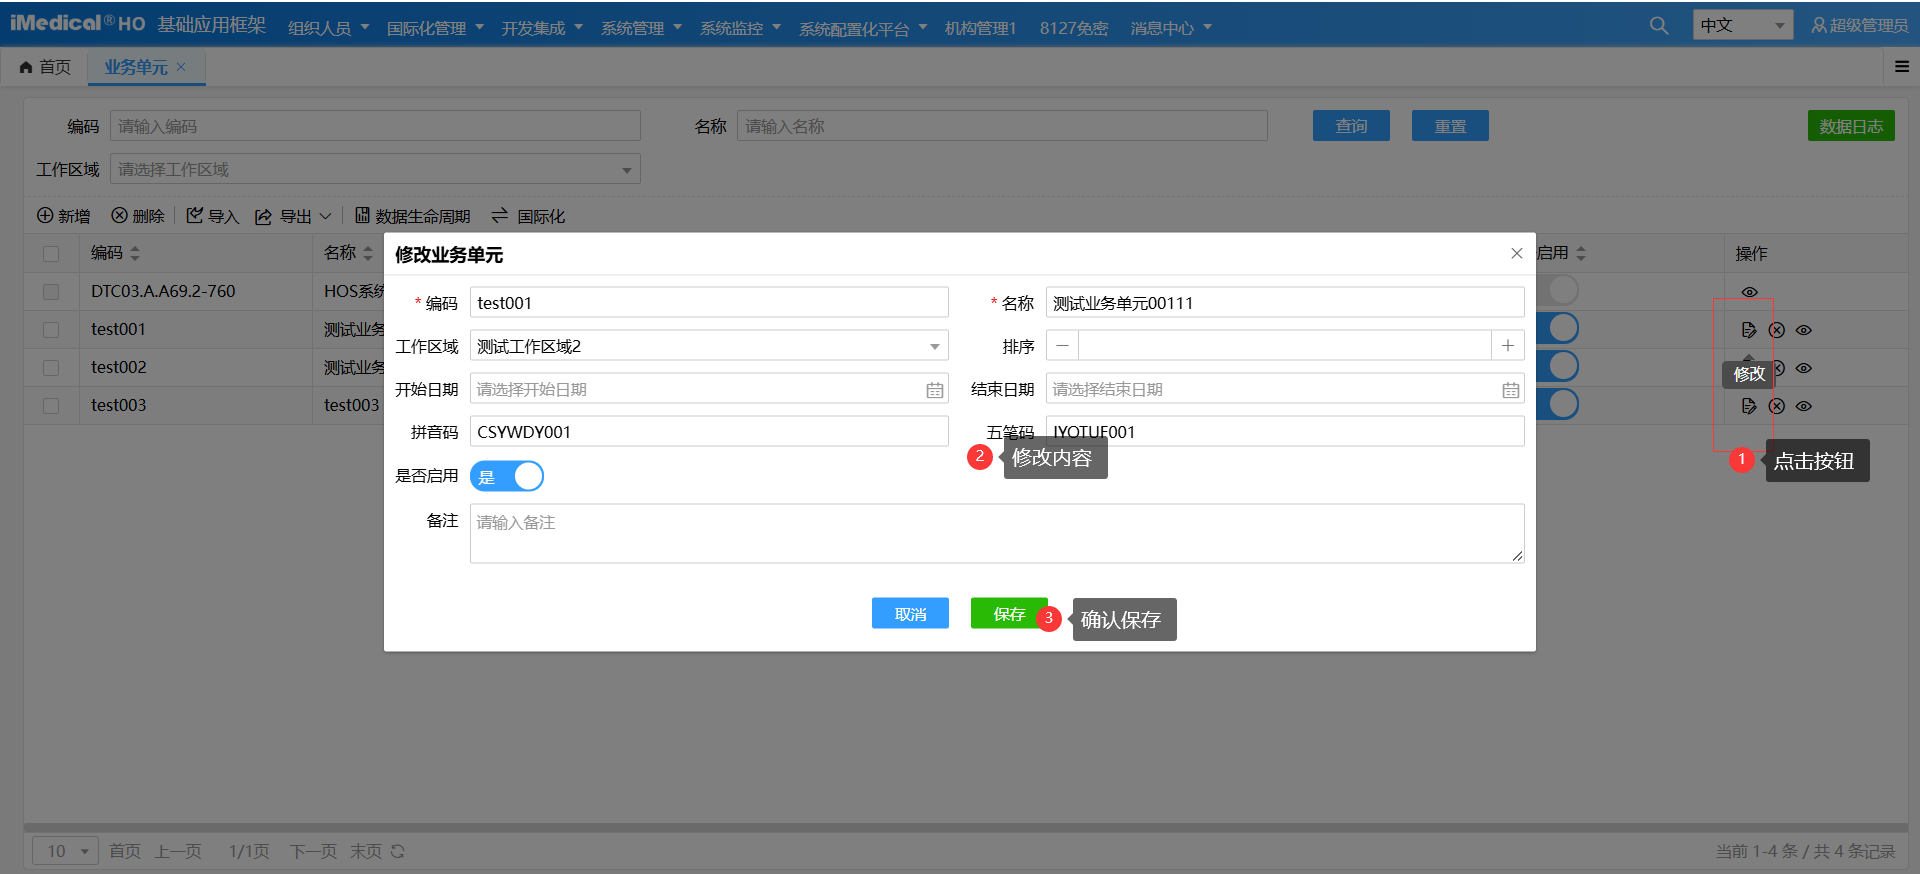The height and width of the screenshot is (874, 1920).
Task: Tick the checkbox for DTC03.A.A69.2-760 row
Action: (51, 292)
